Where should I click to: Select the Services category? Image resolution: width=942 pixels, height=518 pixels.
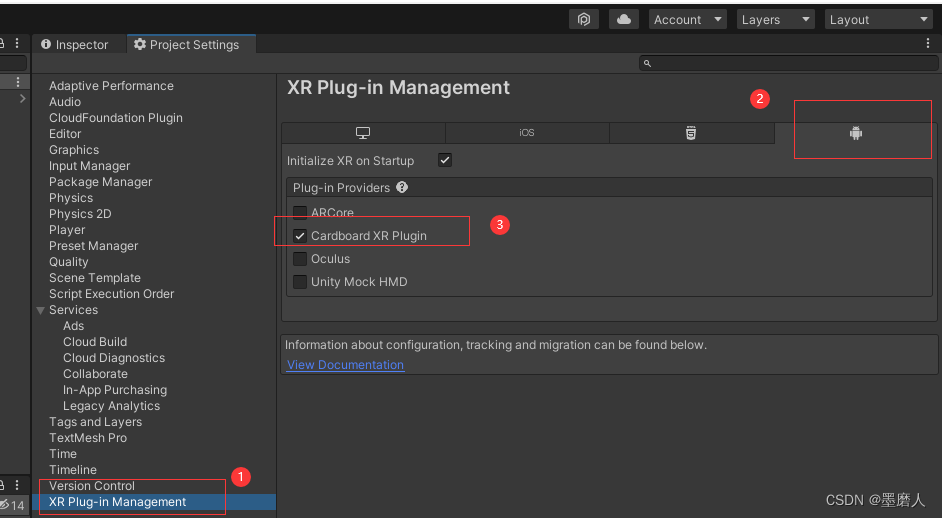pyautogui.click(x=73, y=310)
